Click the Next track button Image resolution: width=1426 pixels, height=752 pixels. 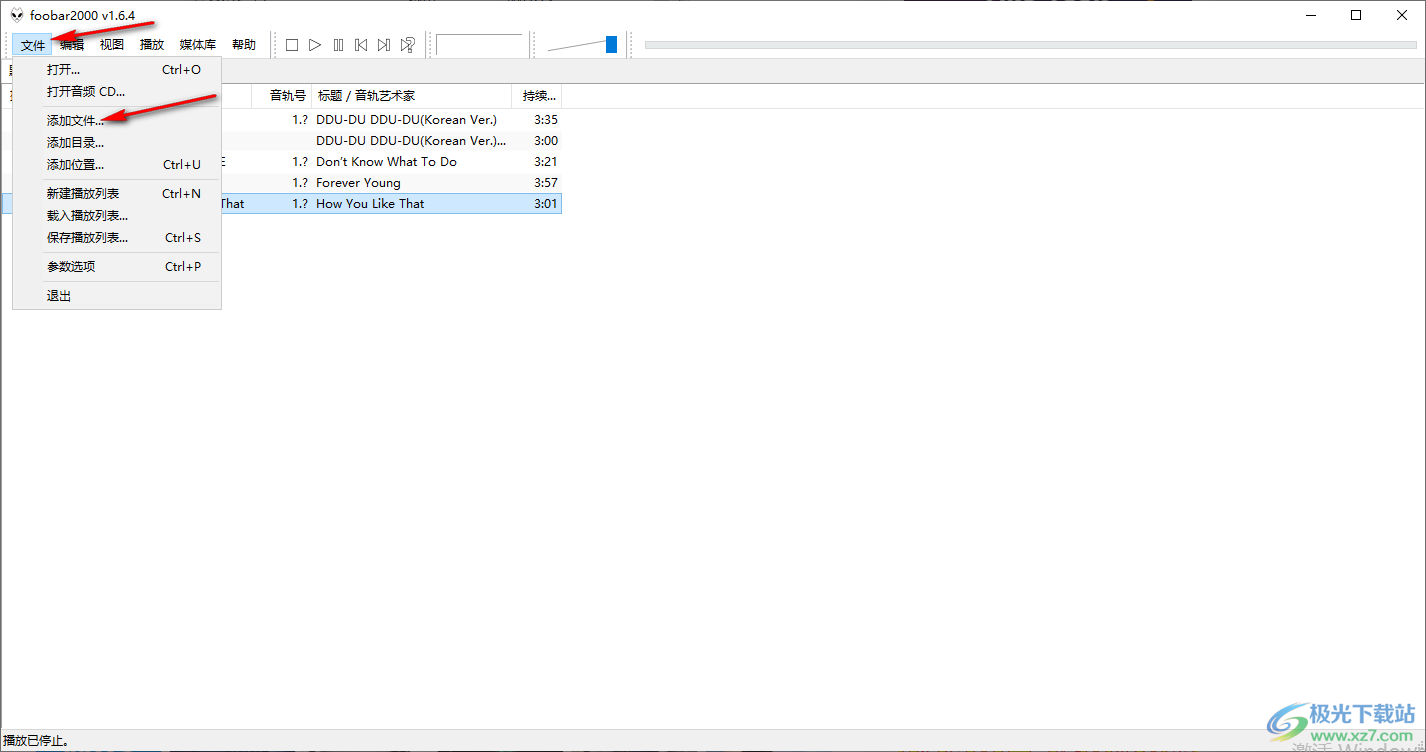click(384, 45)
